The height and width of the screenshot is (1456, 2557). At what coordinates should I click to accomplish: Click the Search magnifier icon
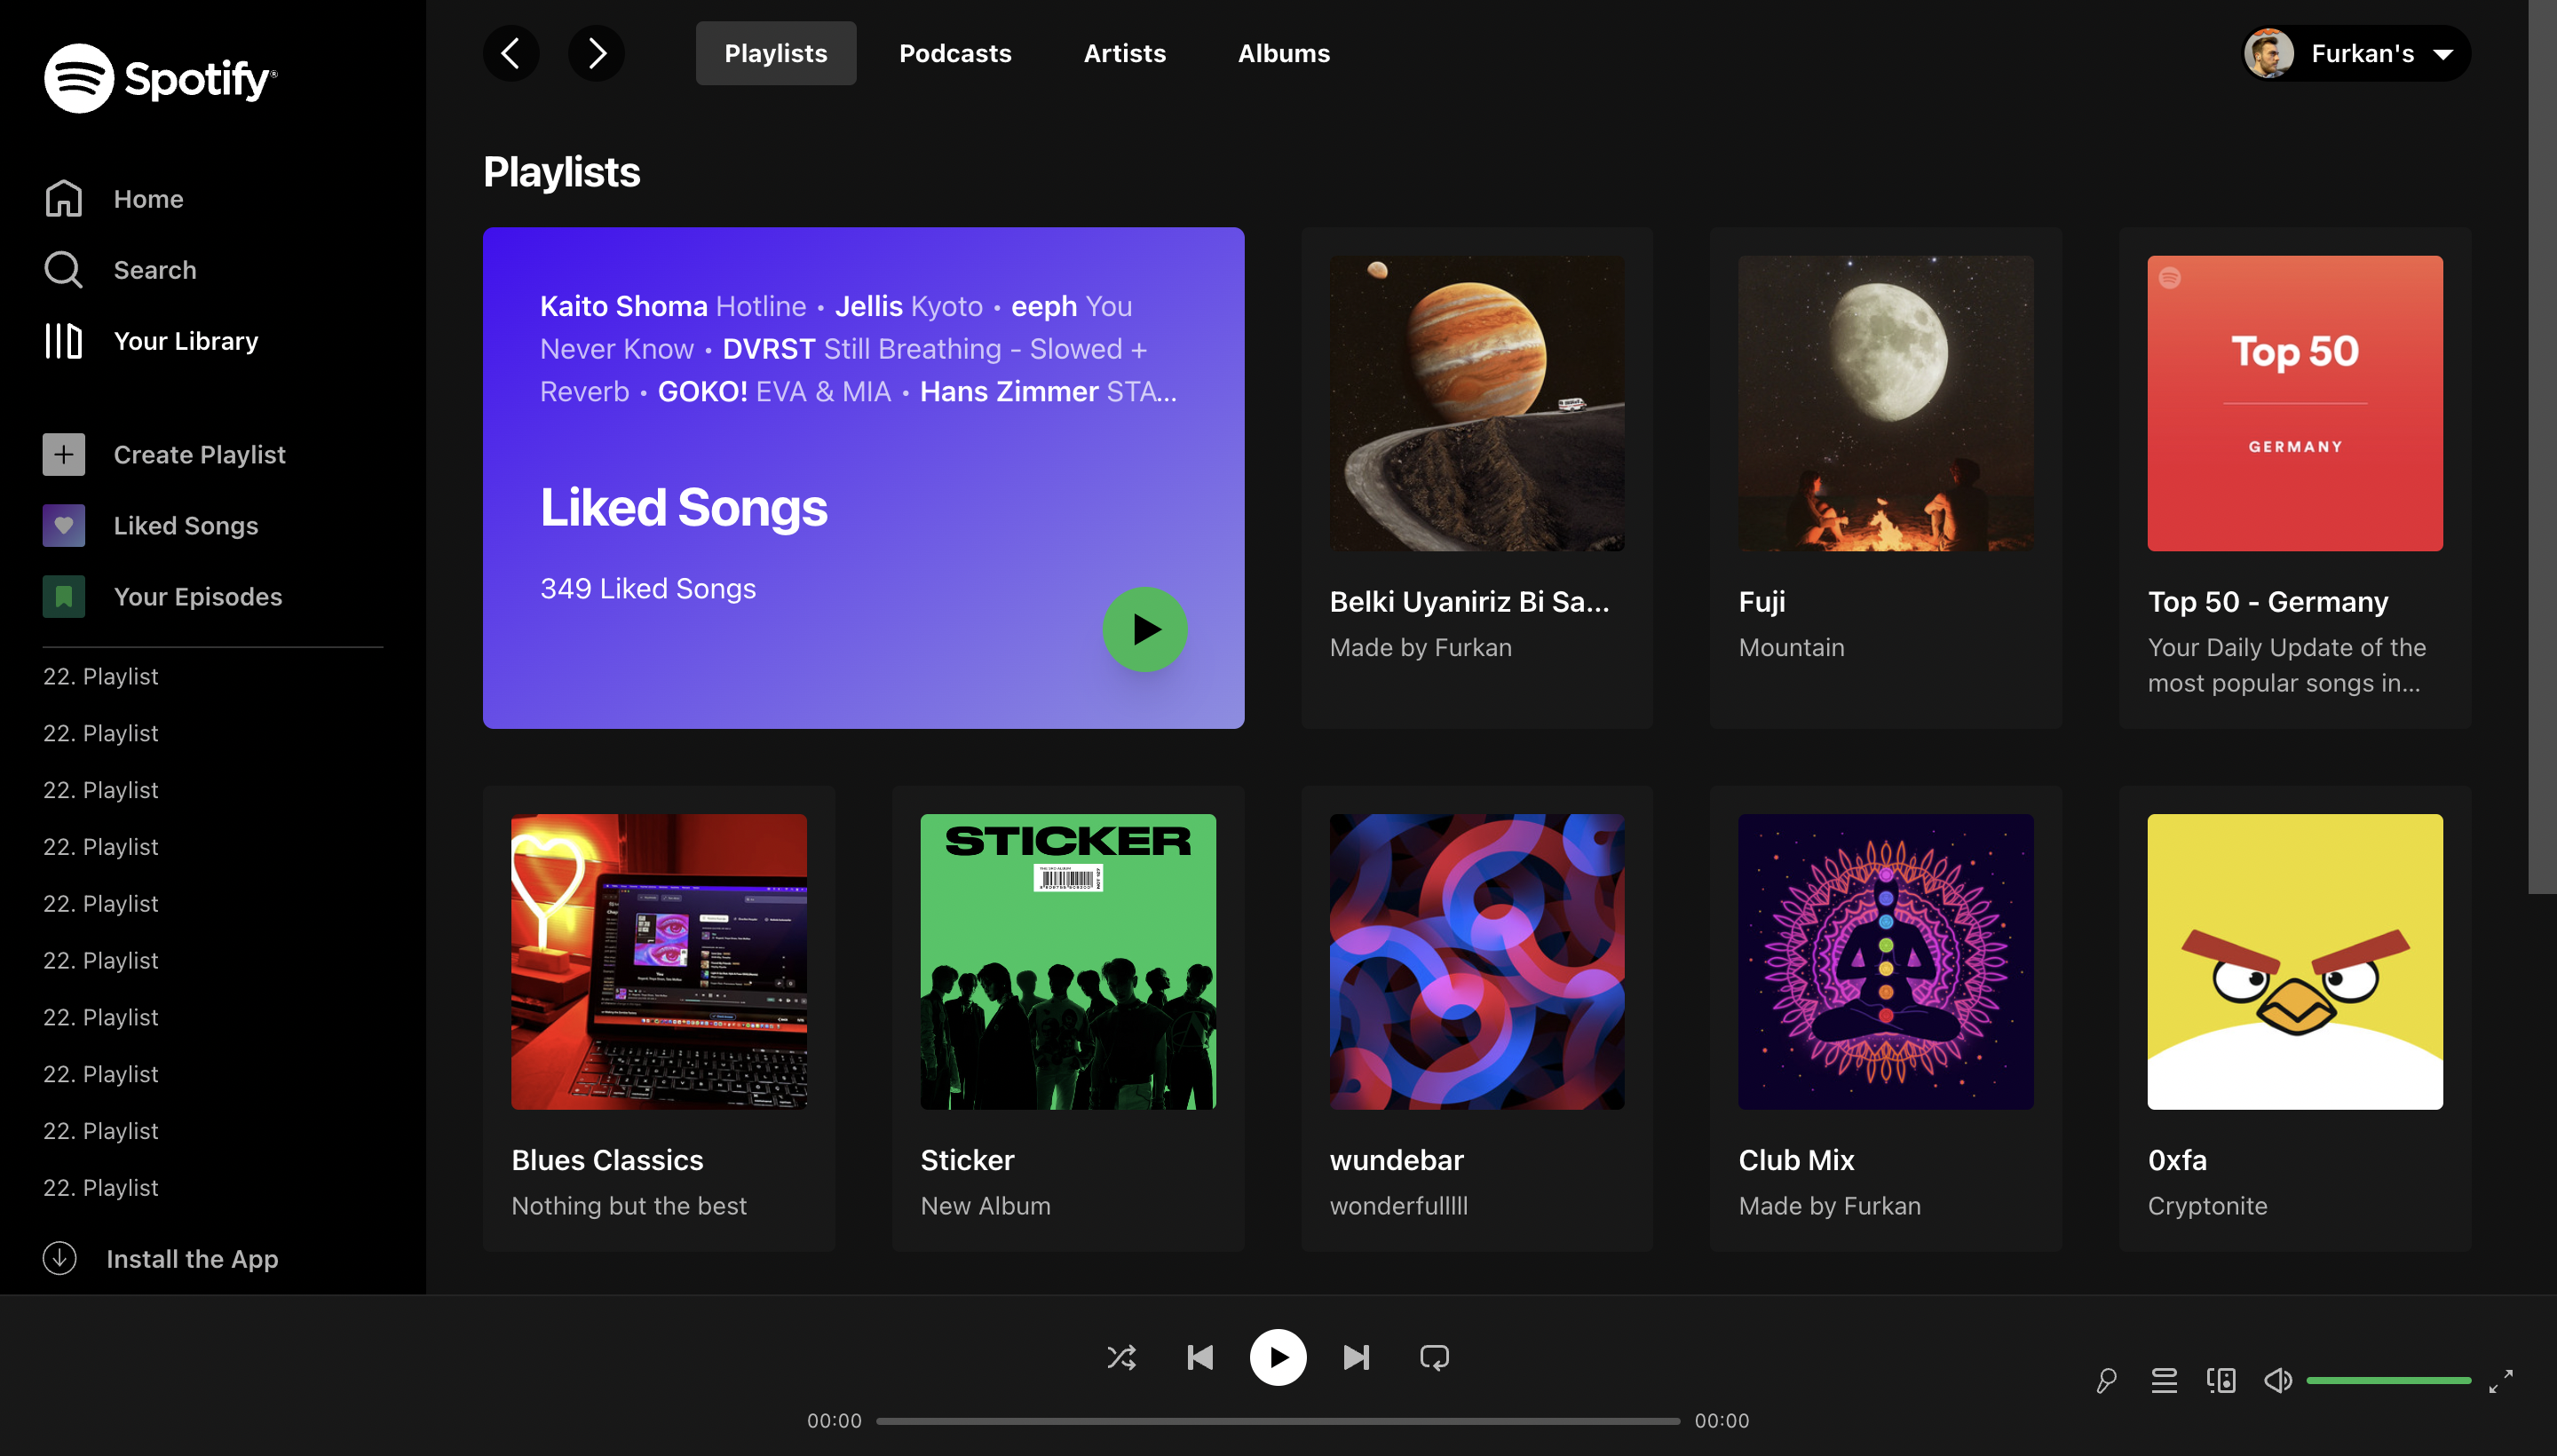(63, 270)
